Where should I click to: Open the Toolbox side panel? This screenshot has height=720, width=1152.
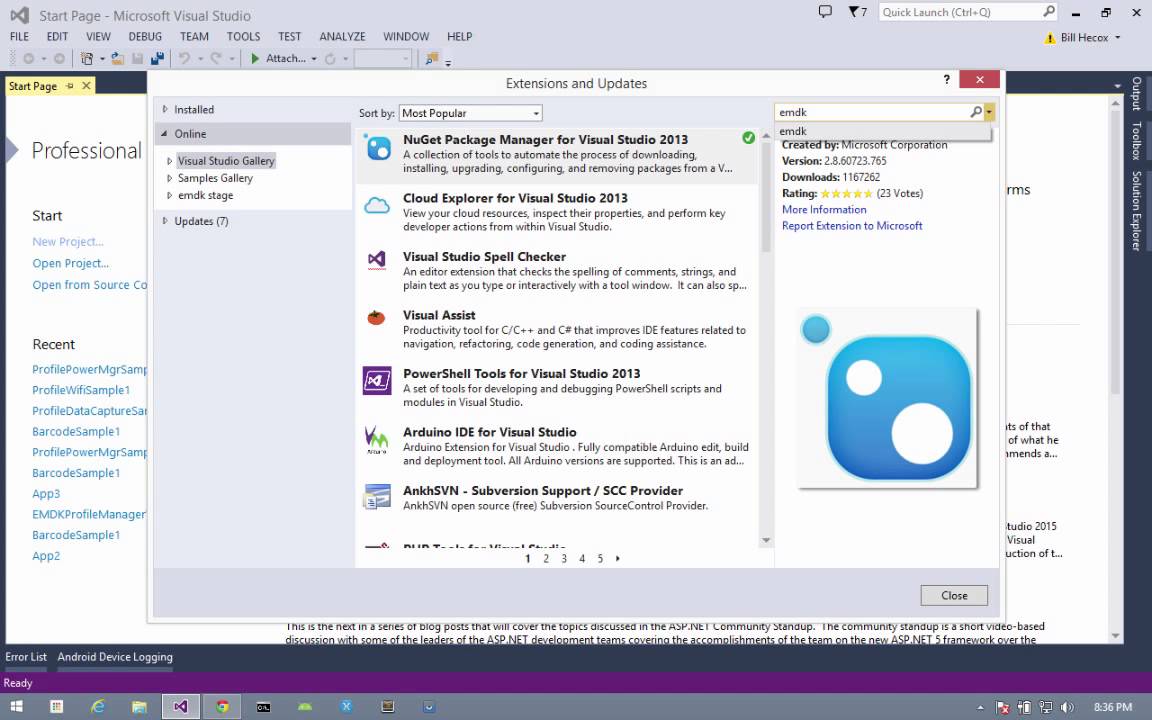tap(1137, 140)
